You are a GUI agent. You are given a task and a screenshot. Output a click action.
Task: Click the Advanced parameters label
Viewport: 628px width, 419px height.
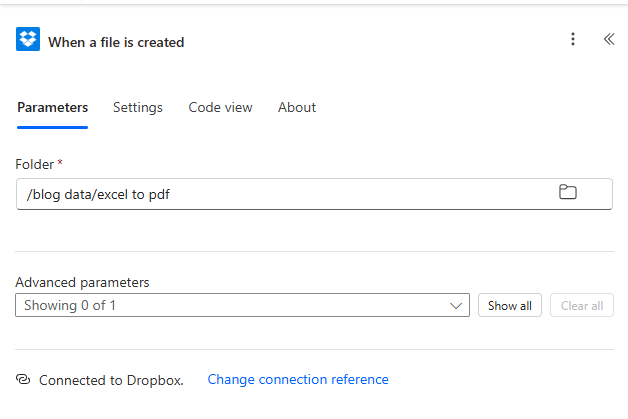point(82,283)
